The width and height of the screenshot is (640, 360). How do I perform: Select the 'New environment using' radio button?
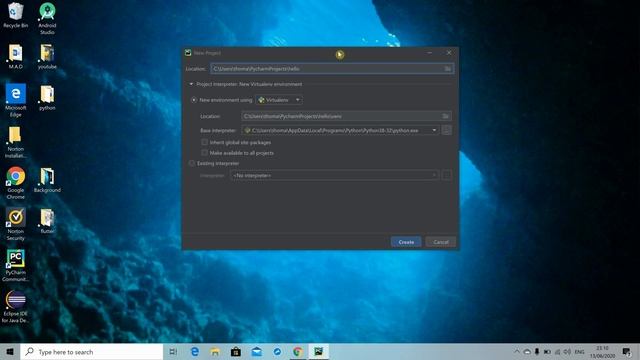193,100
